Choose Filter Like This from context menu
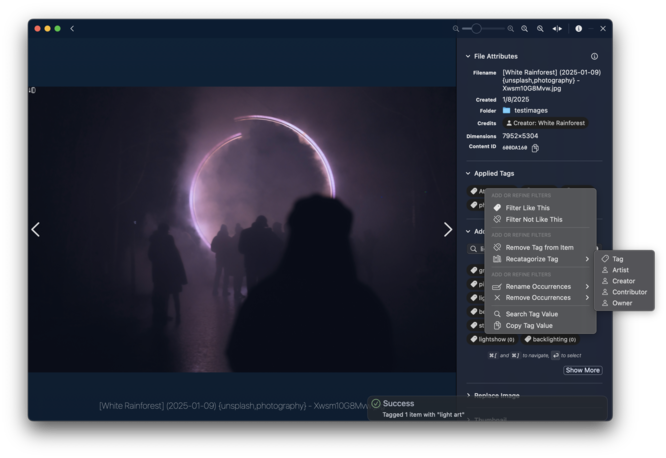 click(540, 208)
